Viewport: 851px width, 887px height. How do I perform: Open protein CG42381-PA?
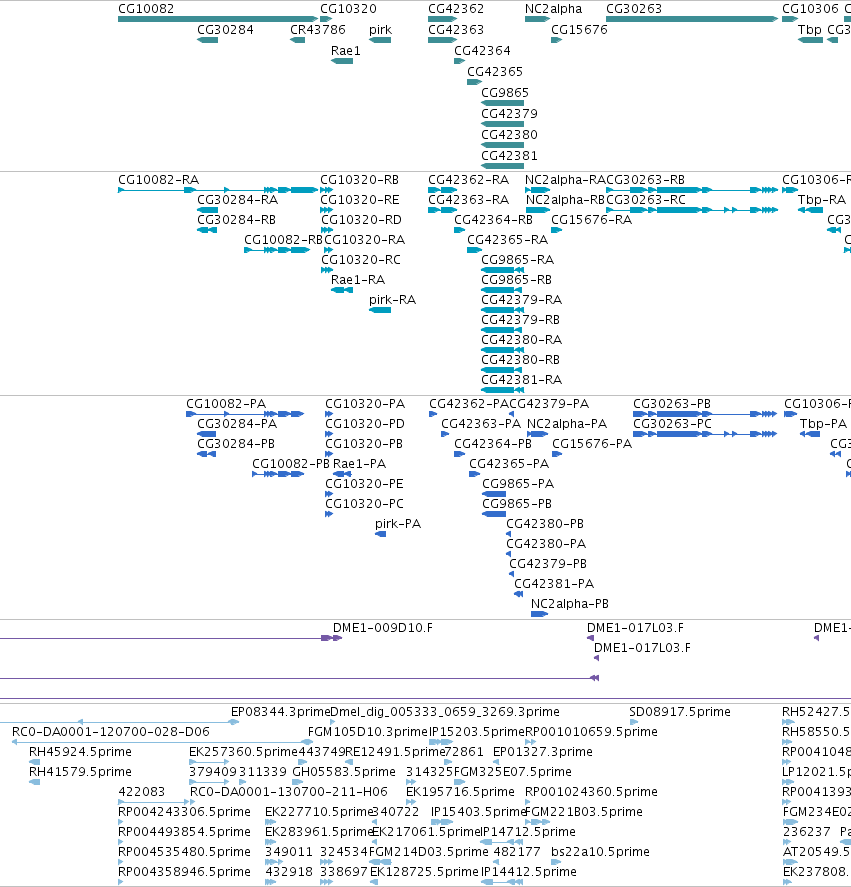point(554,584)
